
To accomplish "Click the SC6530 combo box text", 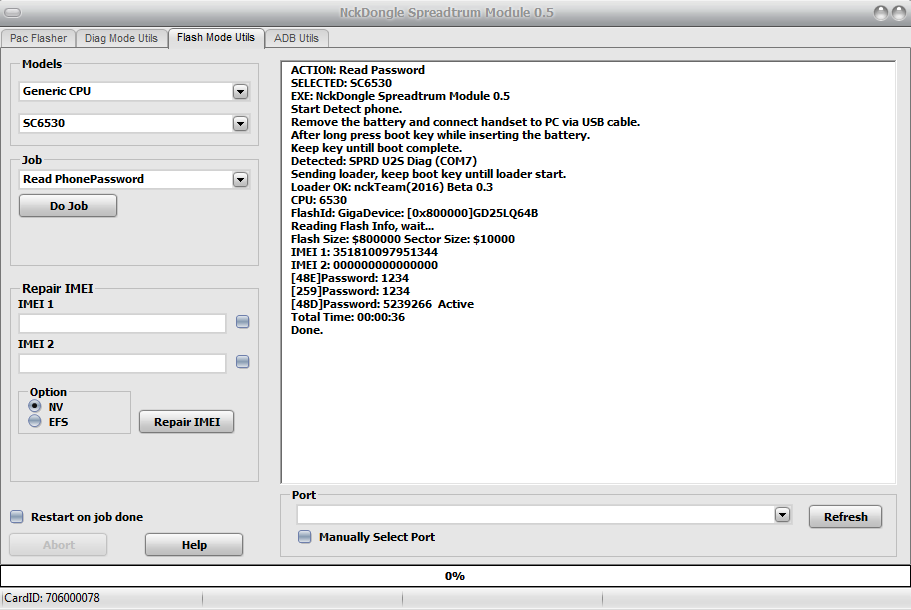I will pos(44,123).
